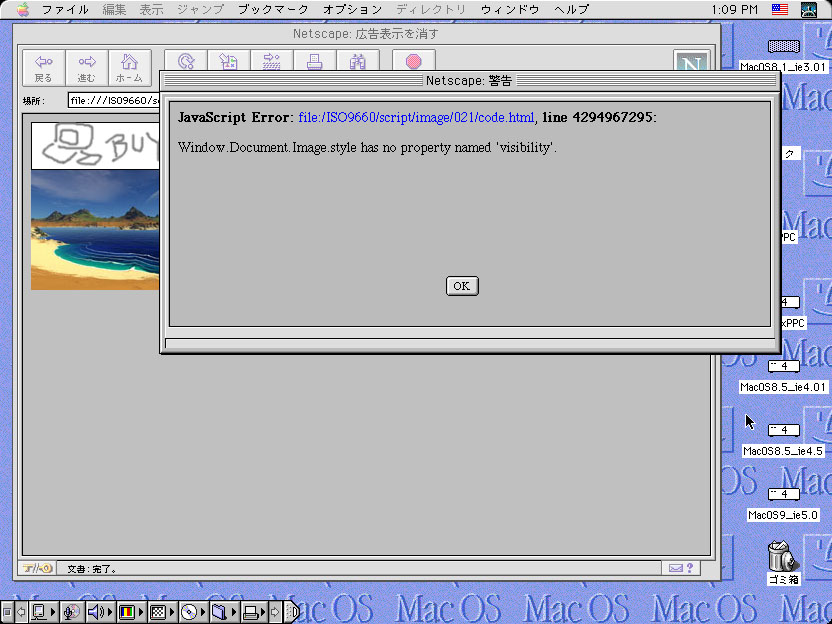Click the control strip left scroll arrow
Image resolution: width=832 pixels, height=624 pixels.
coord(21,612)
